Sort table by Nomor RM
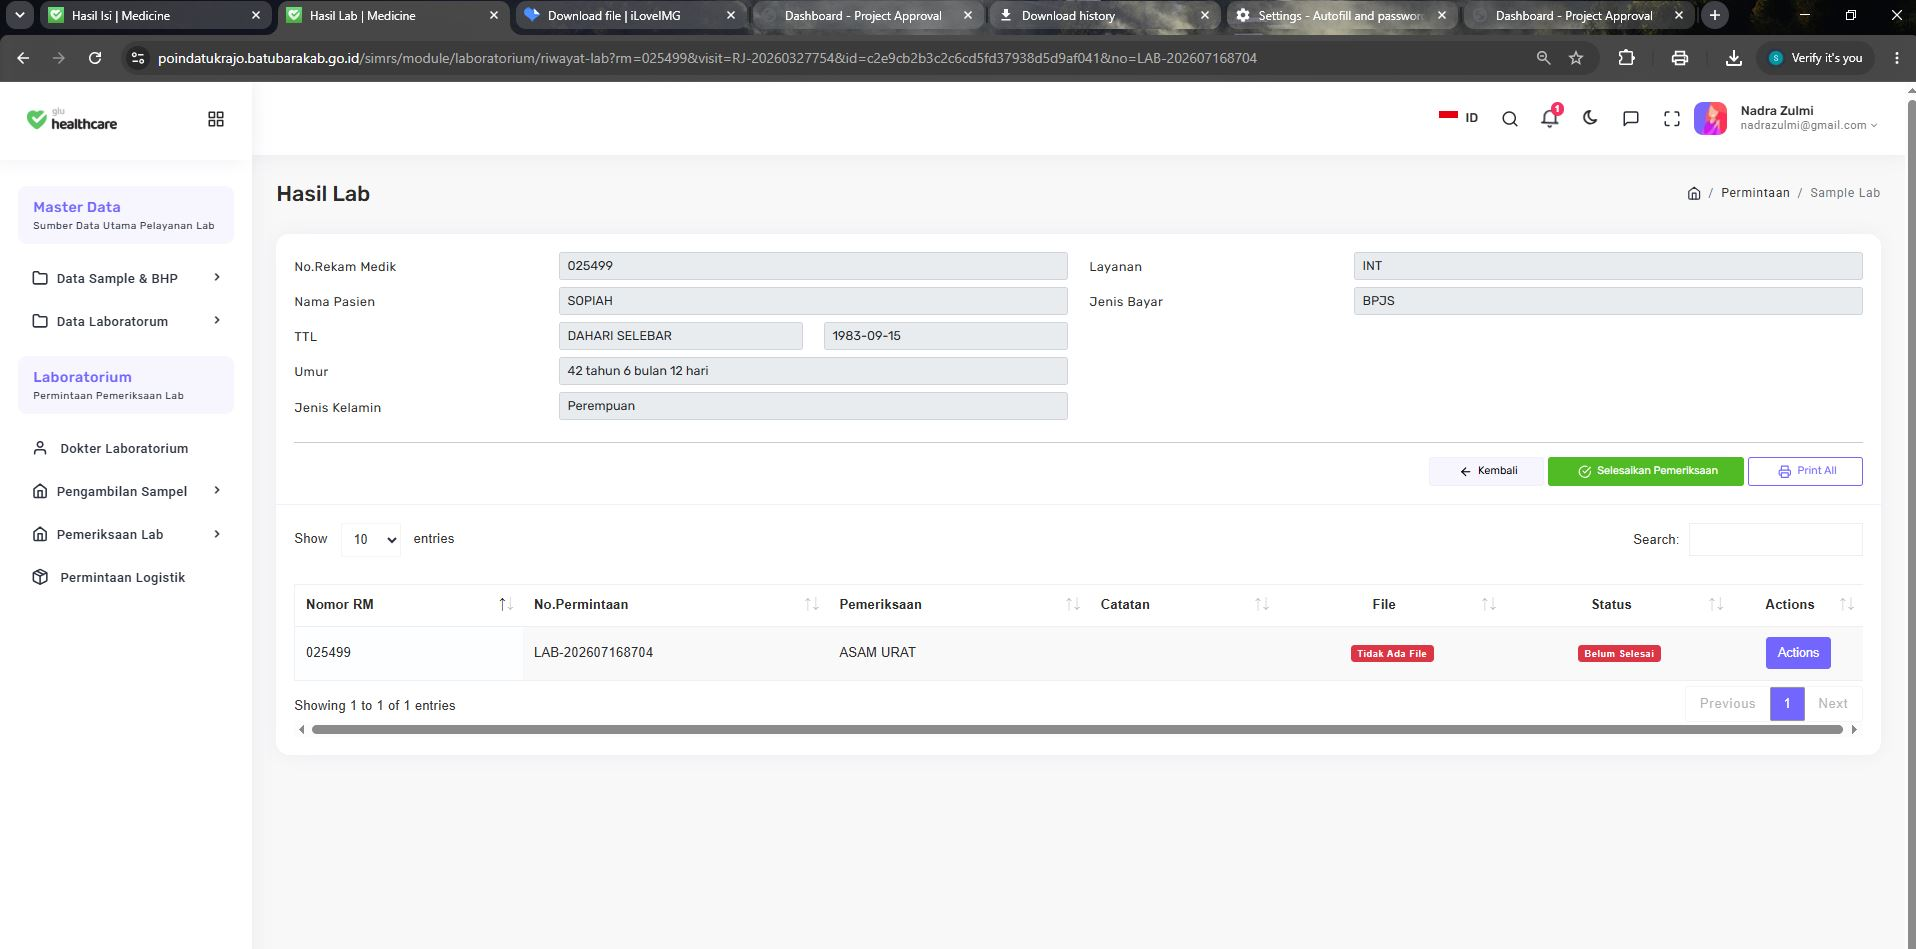 coord(409,604)
